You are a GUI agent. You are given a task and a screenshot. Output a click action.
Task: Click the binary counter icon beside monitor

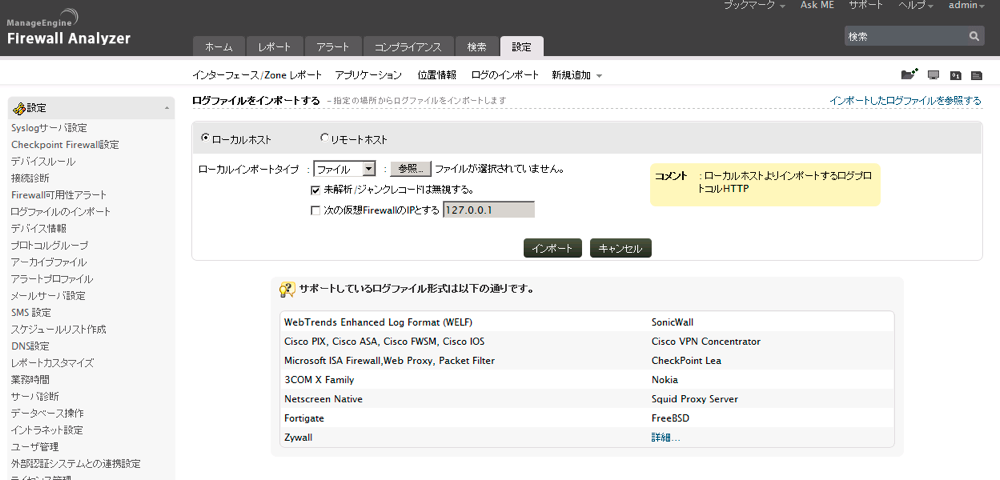(x=955, y=75)
